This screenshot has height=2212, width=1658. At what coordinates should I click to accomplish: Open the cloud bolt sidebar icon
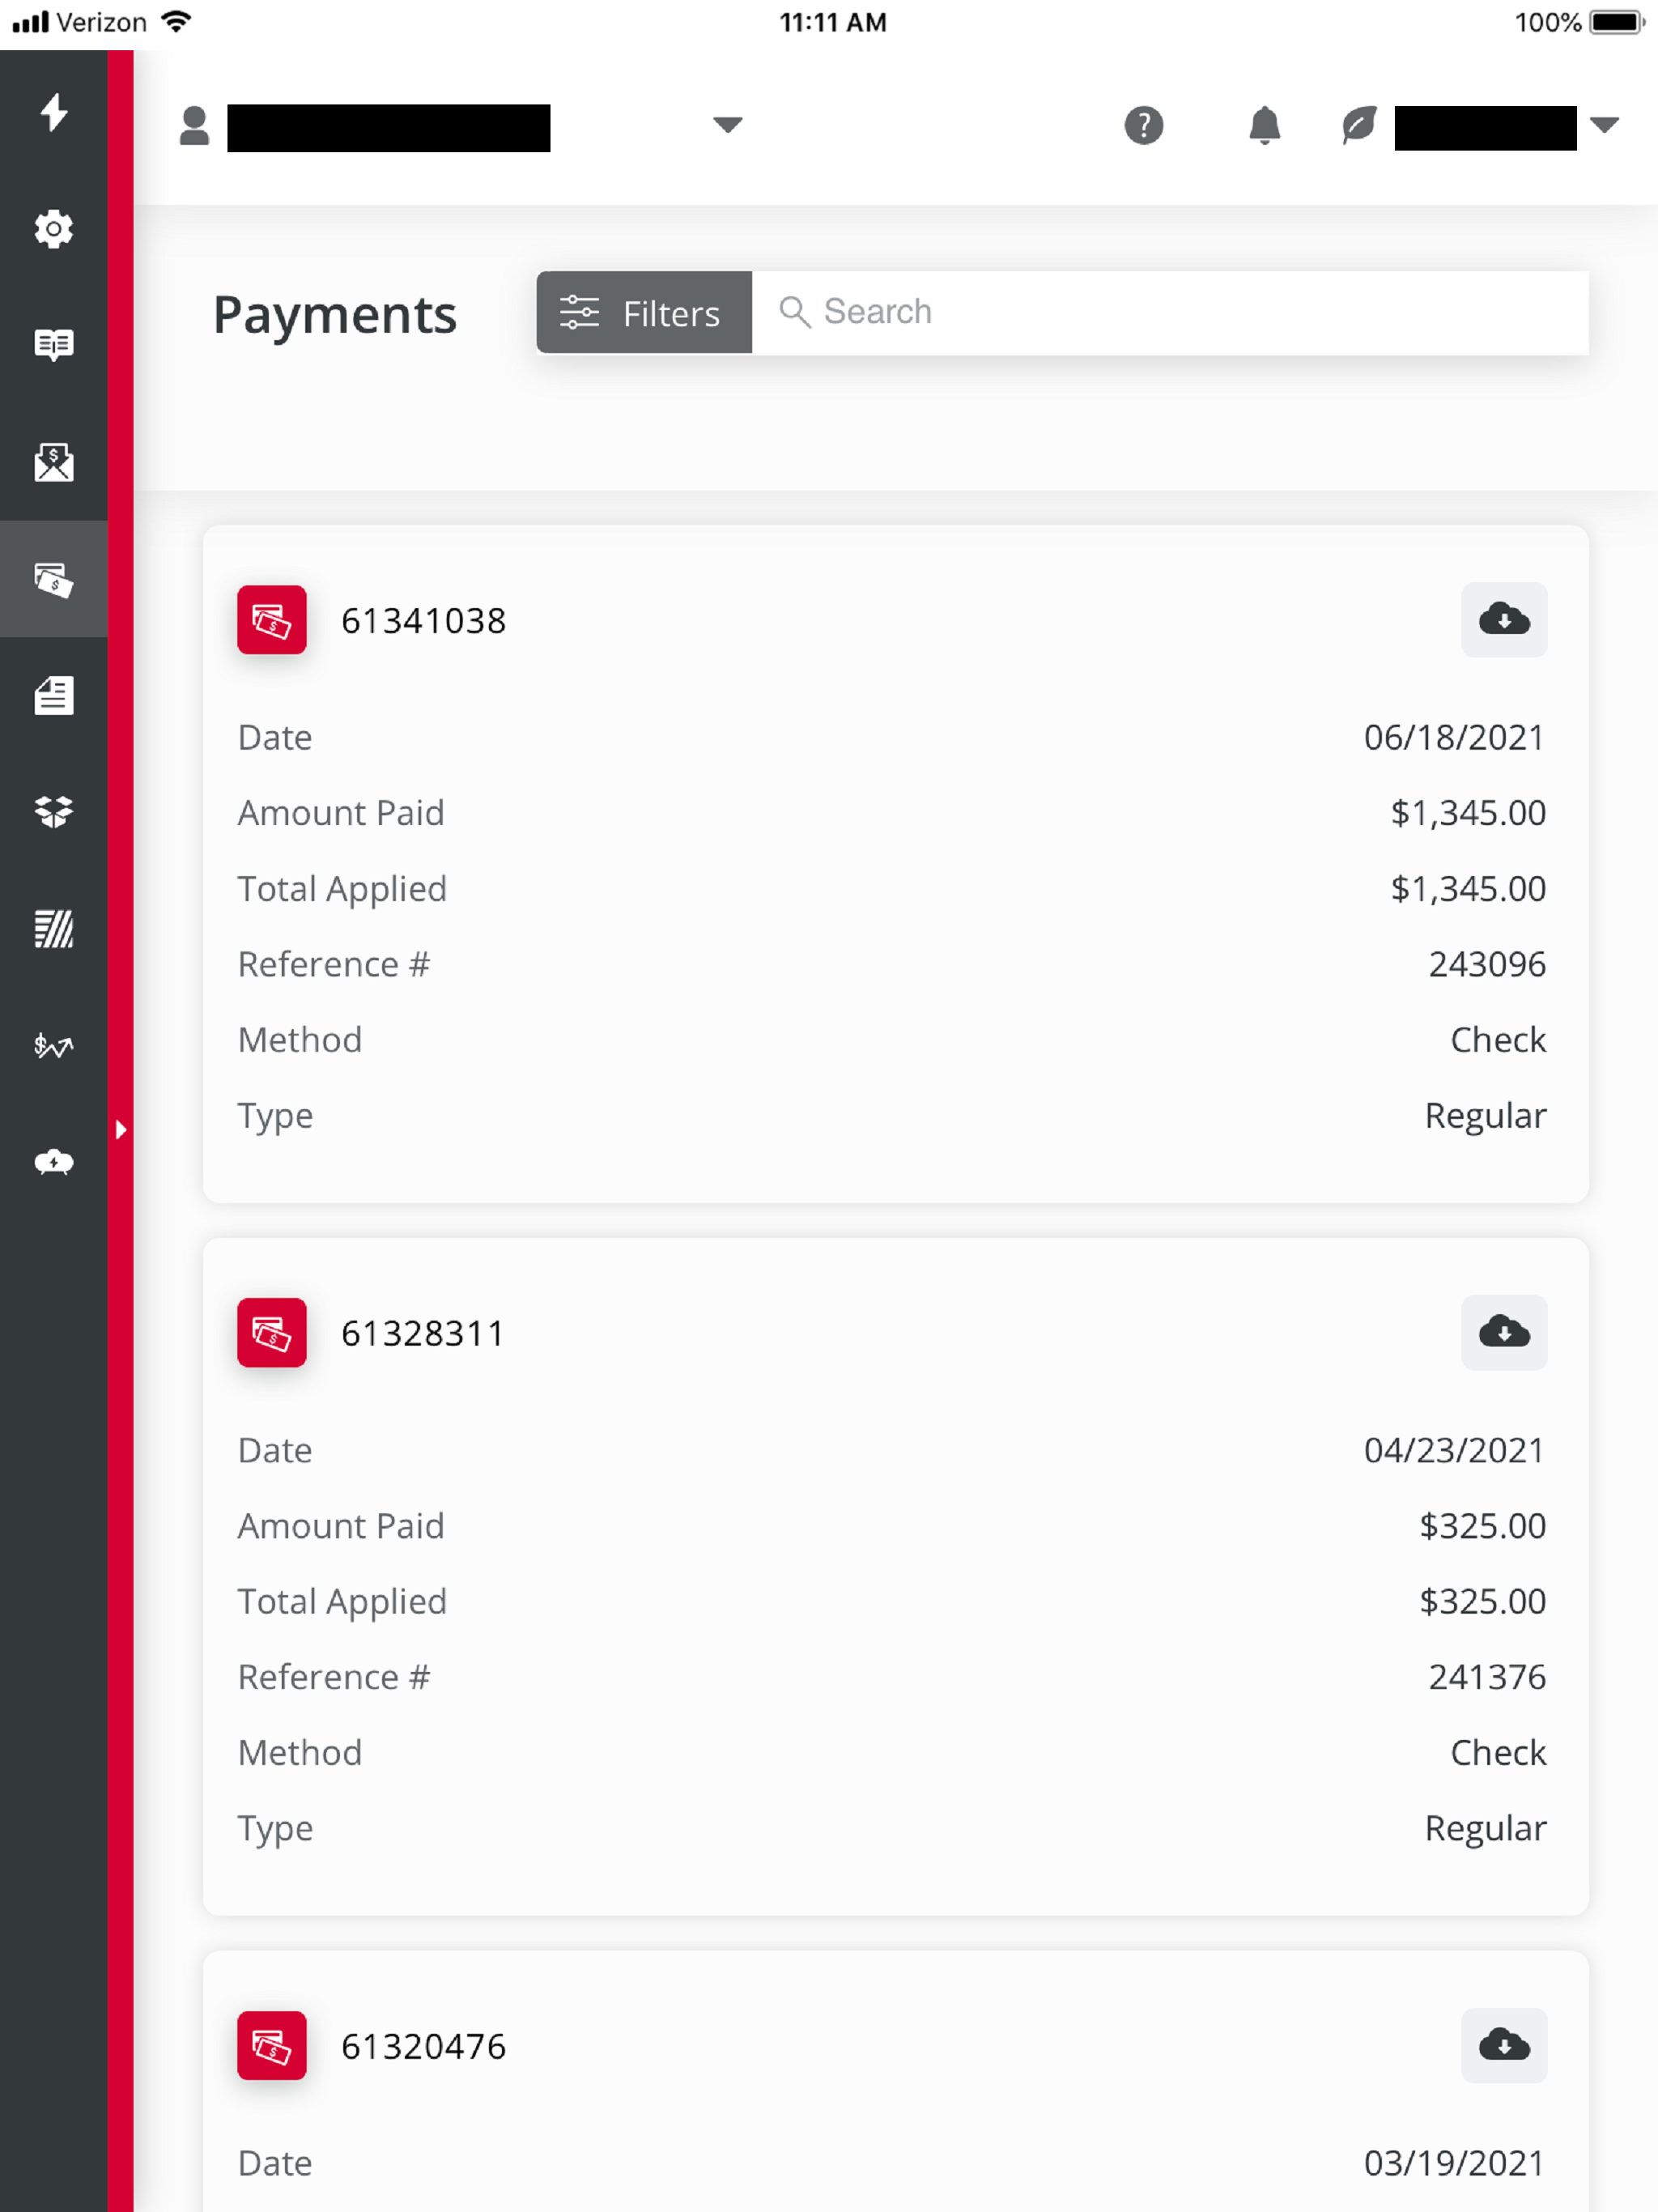[x=54, y=1162]
